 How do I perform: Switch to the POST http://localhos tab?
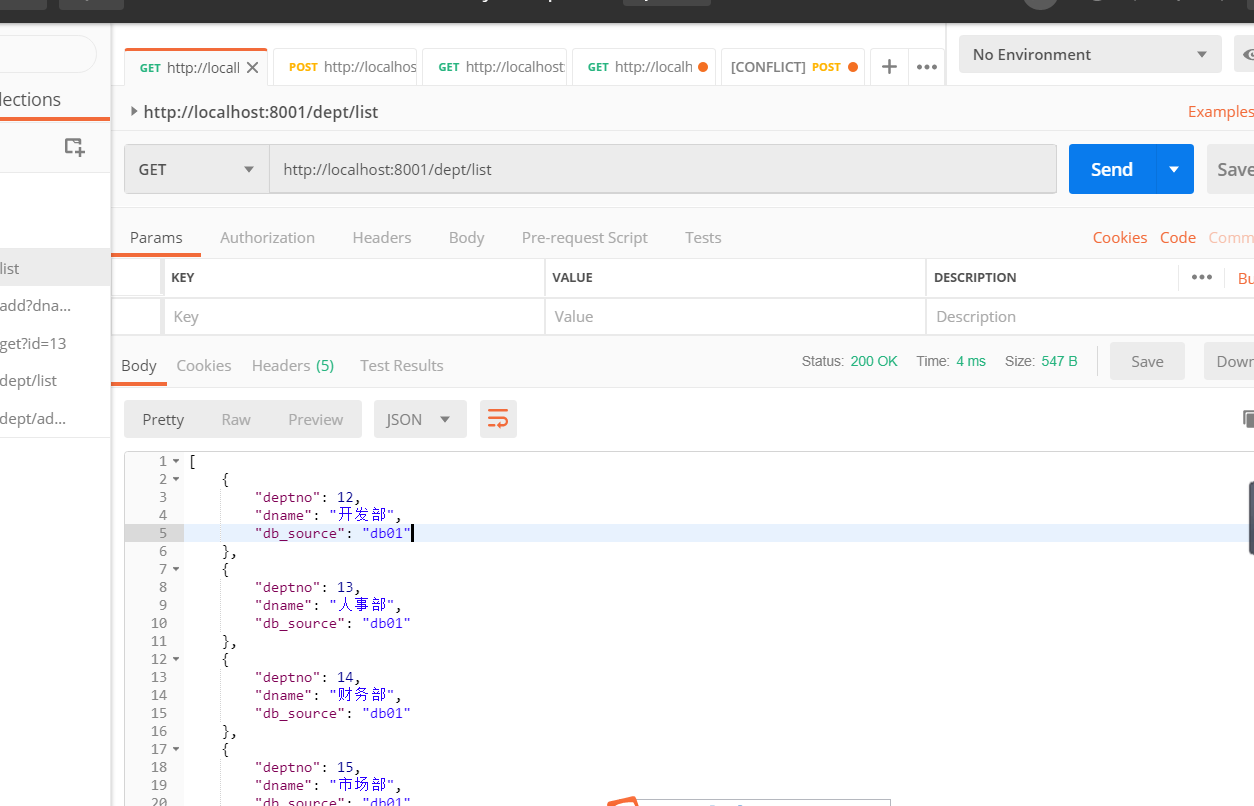pyautogui.click(x=345, y=67)
